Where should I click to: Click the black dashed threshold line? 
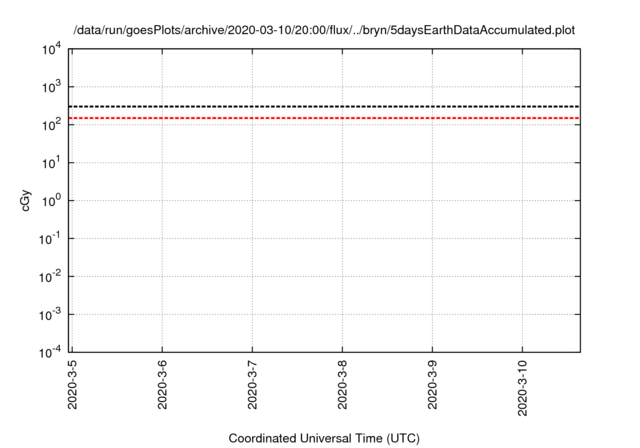(324, 107)
